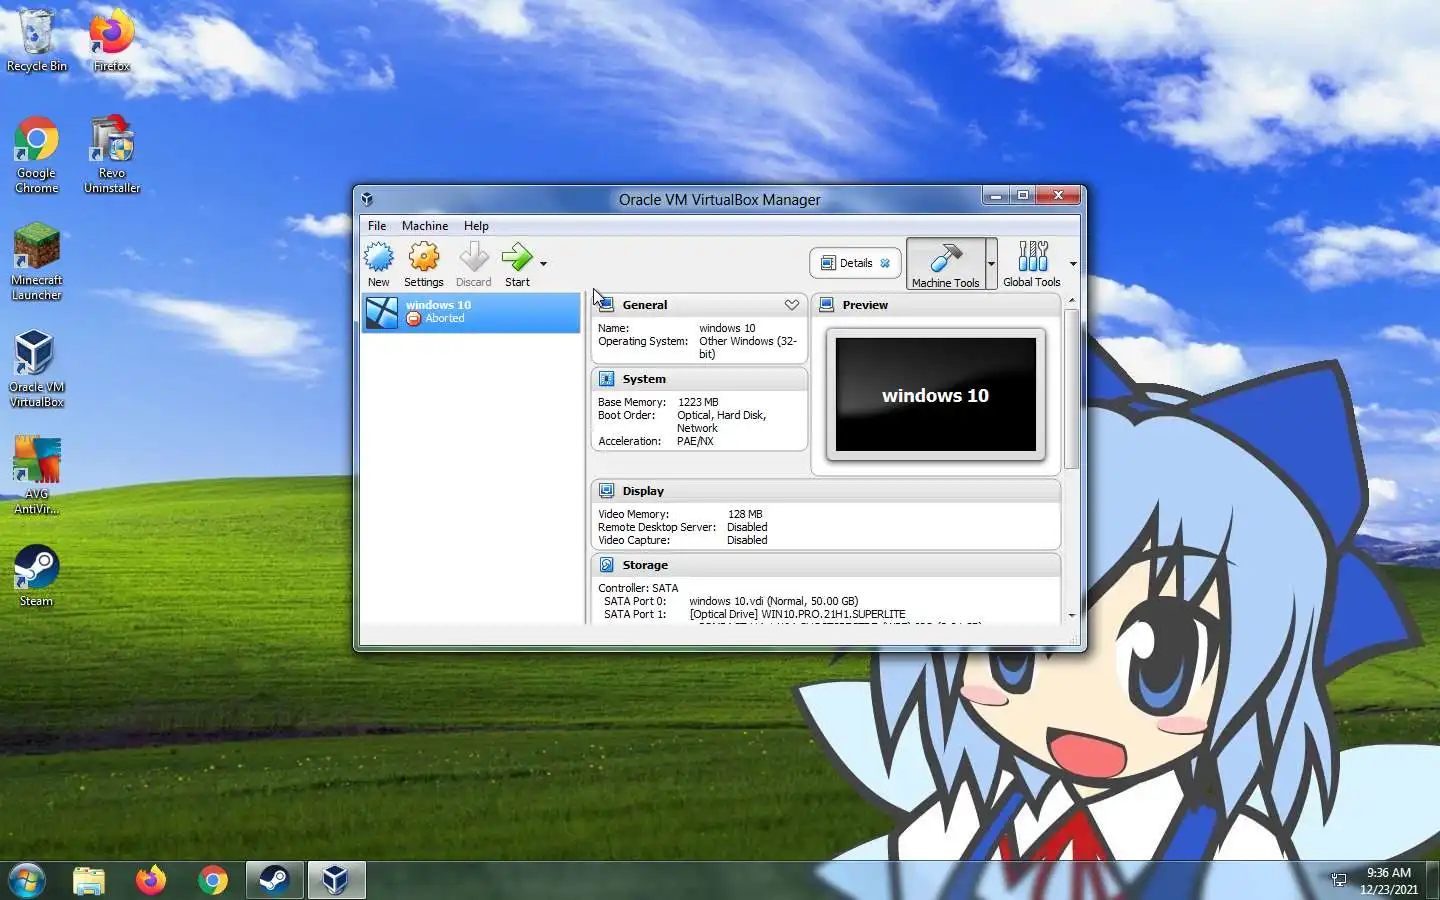The image size is (1440, 900).
Task: Open the Minecraft Launcher desktop shortcut
Action: coord(37,262)
